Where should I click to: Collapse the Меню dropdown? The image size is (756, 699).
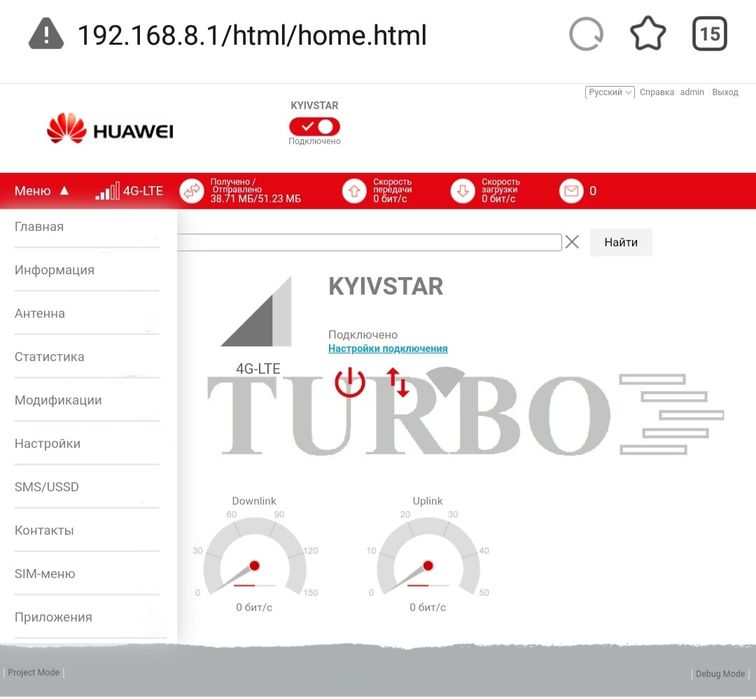click(x=41, y=191)
